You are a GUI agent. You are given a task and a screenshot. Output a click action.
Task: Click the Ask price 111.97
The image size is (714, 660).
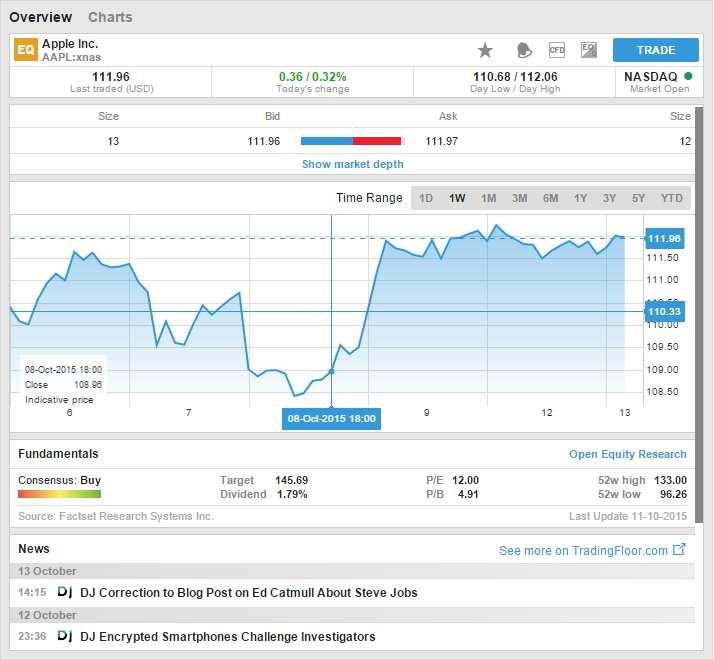click(x=442, y=141)
